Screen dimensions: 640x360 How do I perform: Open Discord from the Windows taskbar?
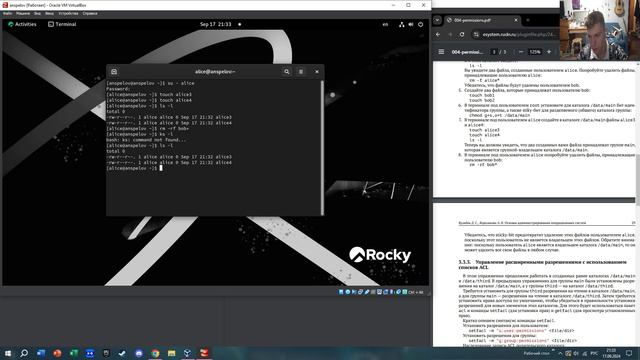point(139,353)
